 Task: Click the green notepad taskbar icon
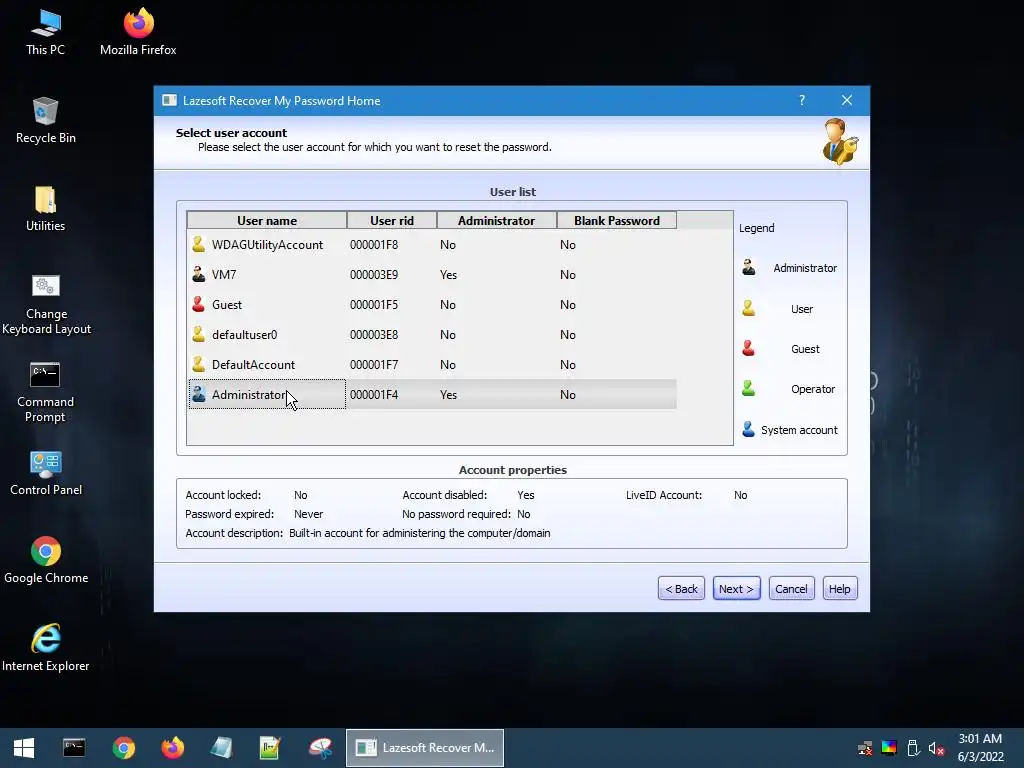tap(270, 748)
